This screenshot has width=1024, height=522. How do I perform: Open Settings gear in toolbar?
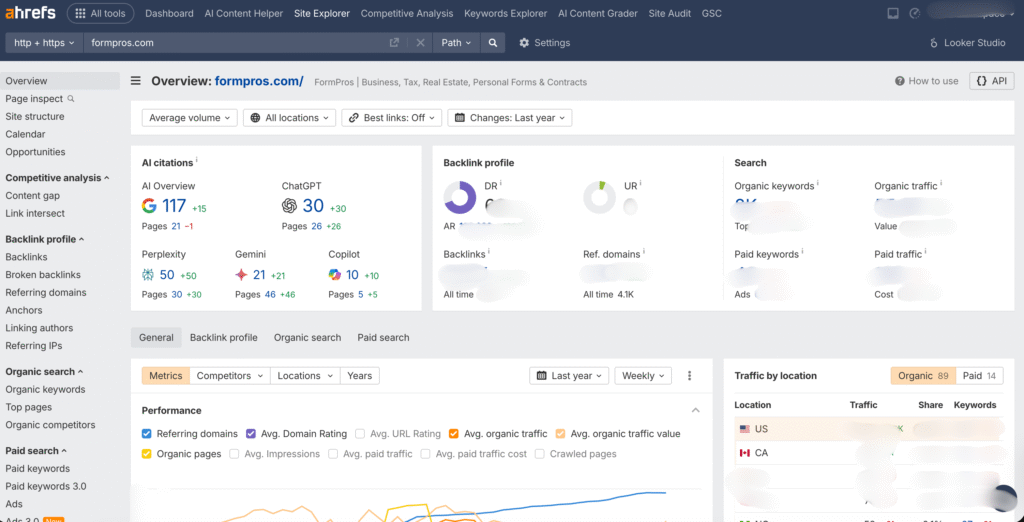pyautogui.click(x=544, y=42)
